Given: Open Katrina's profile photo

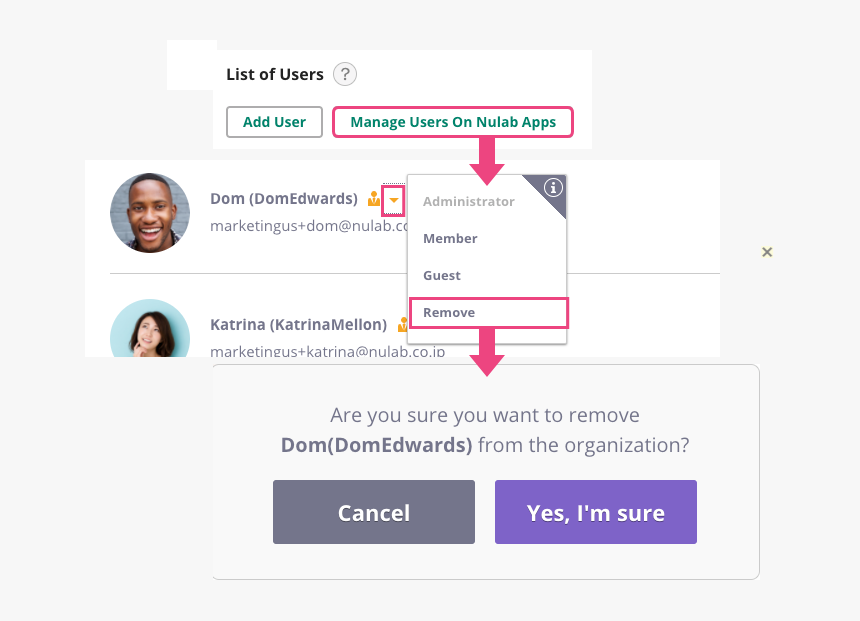Looking at the screenshot, I should coord(150,329).
